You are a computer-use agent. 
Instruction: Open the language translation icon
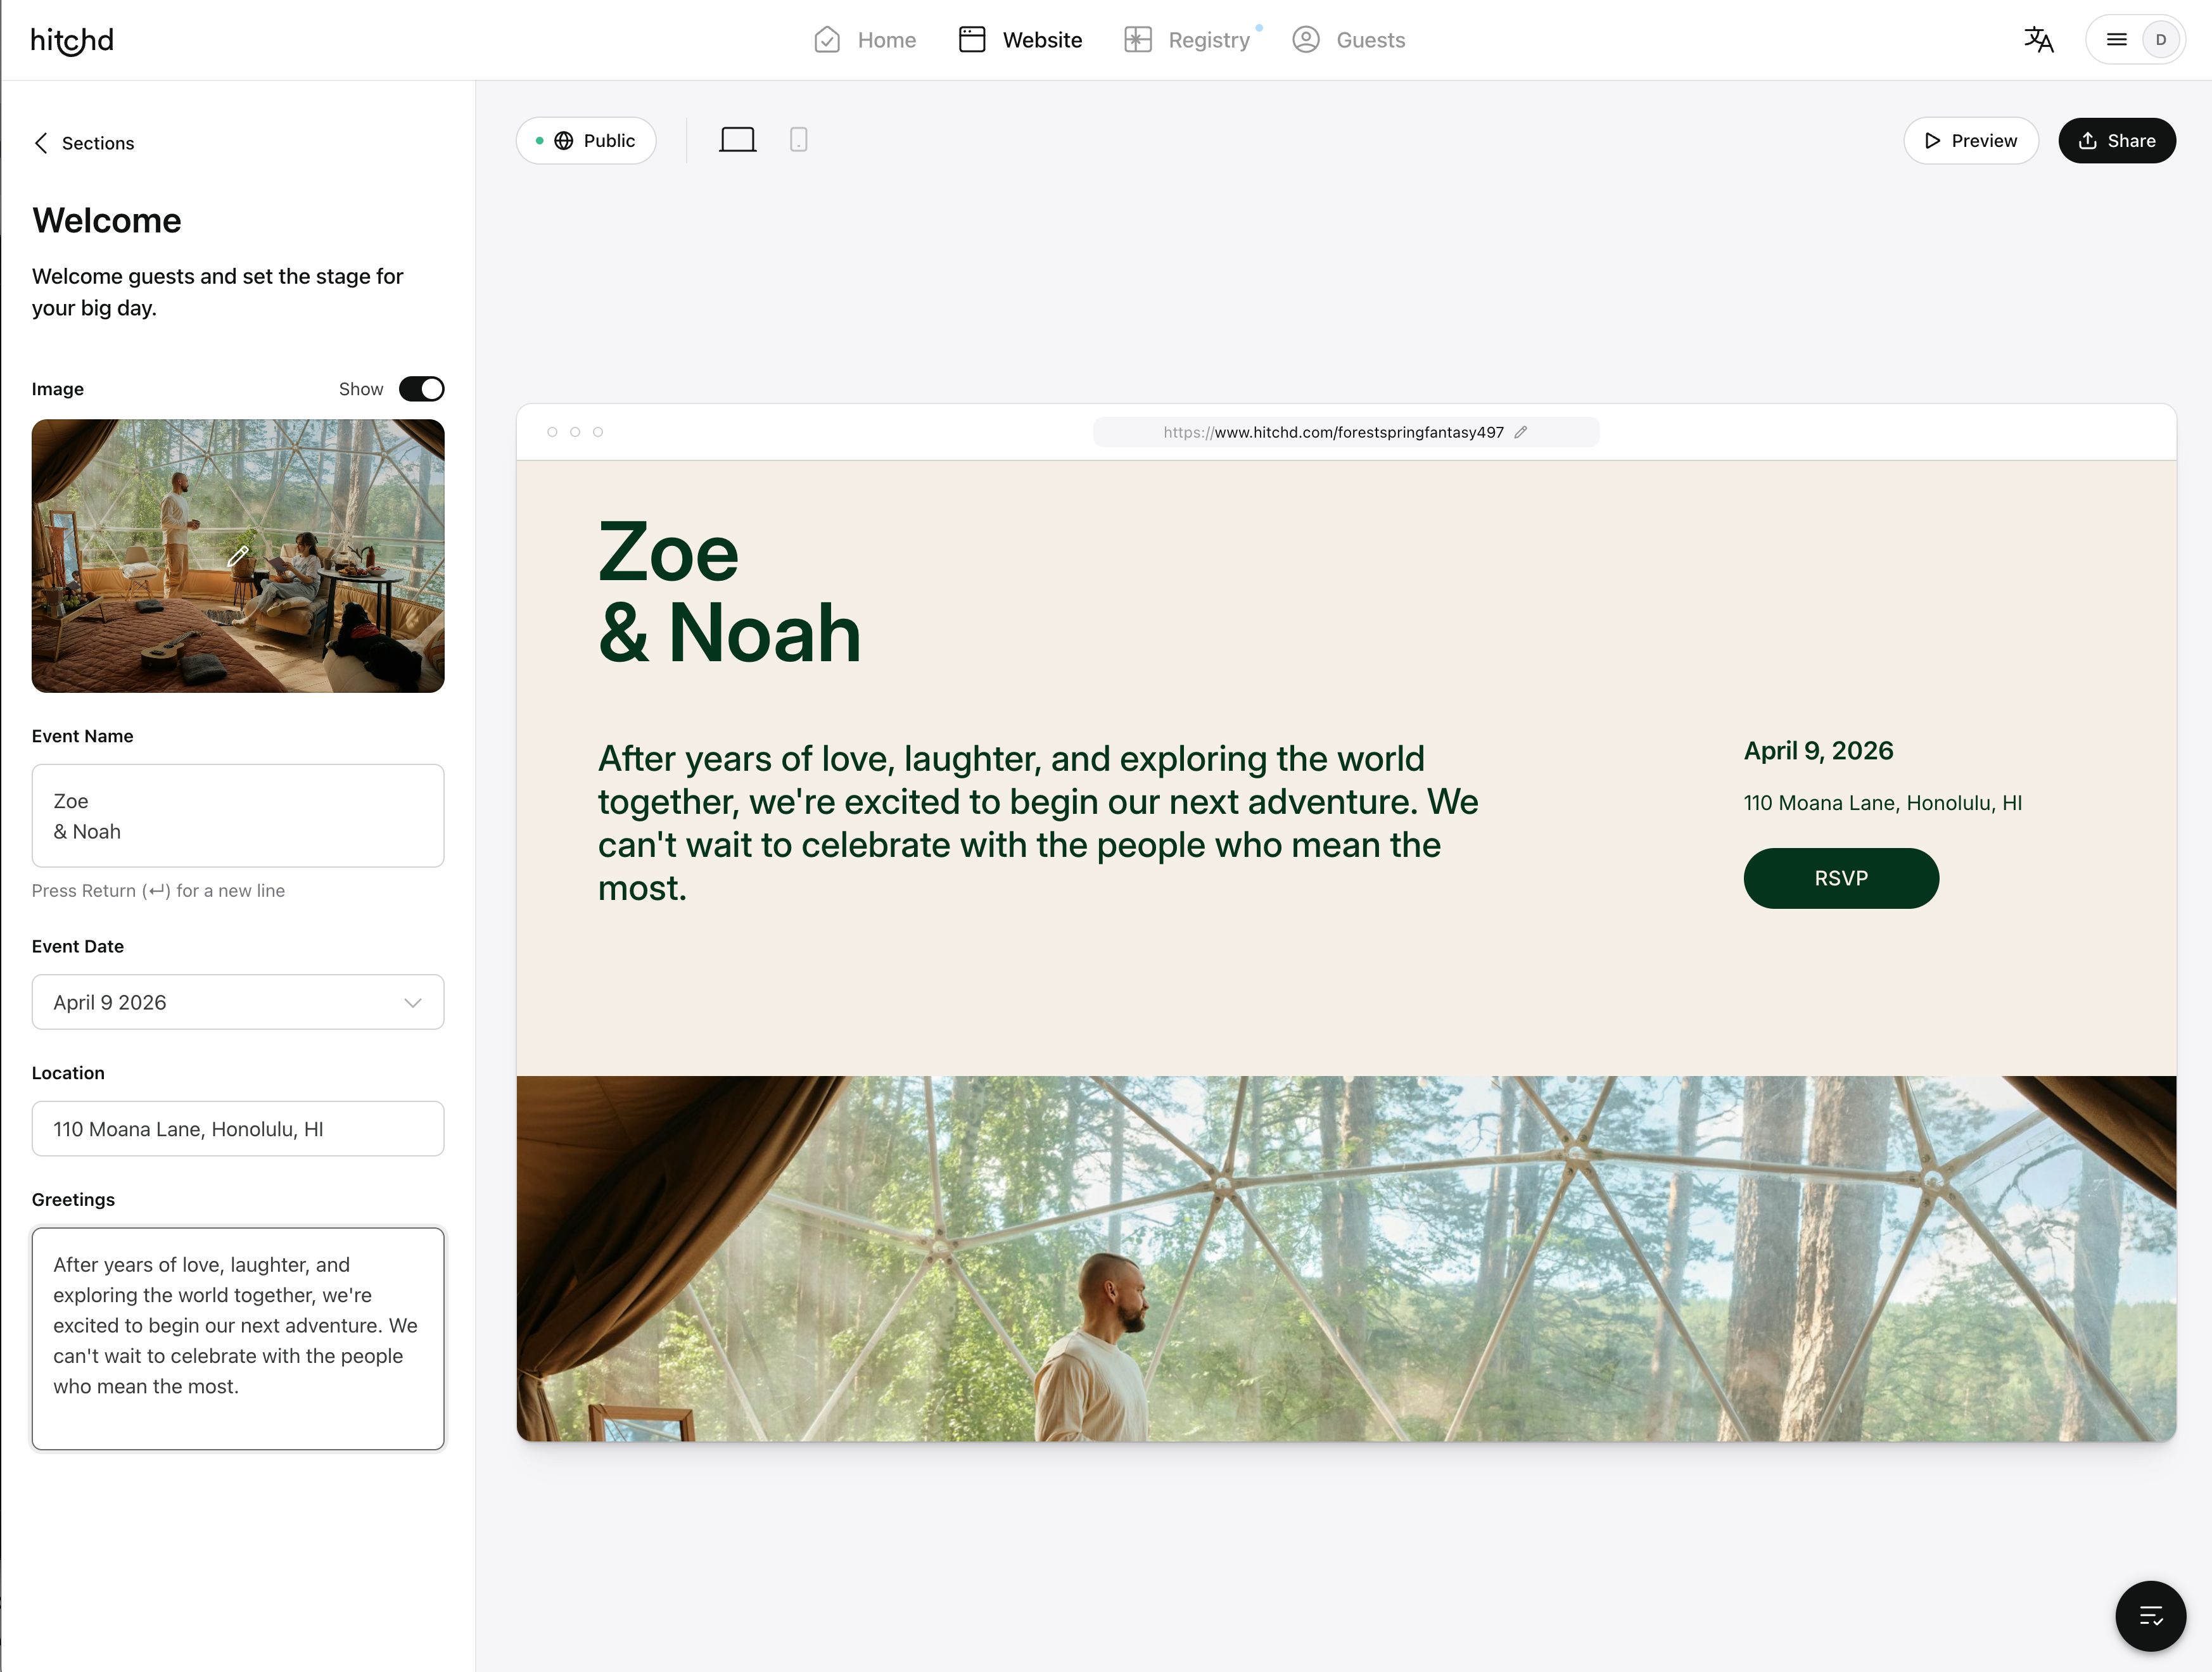point(2038,40)
